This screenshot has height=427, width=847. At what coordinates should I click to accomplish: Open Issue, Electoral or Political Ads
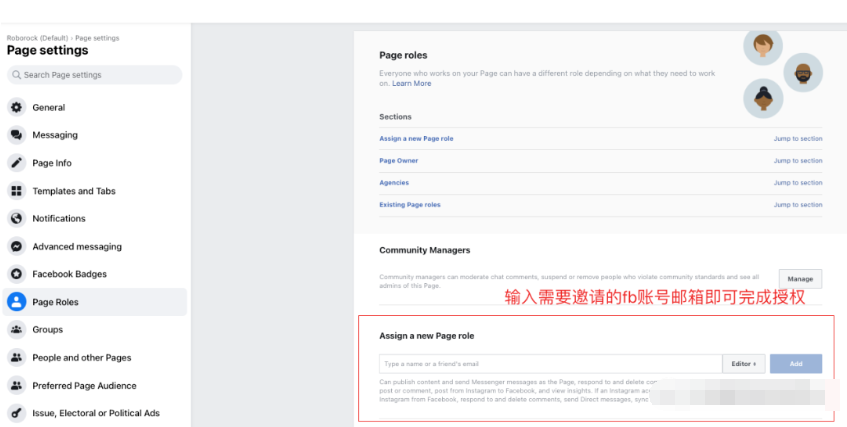click(x=95, y=413)
